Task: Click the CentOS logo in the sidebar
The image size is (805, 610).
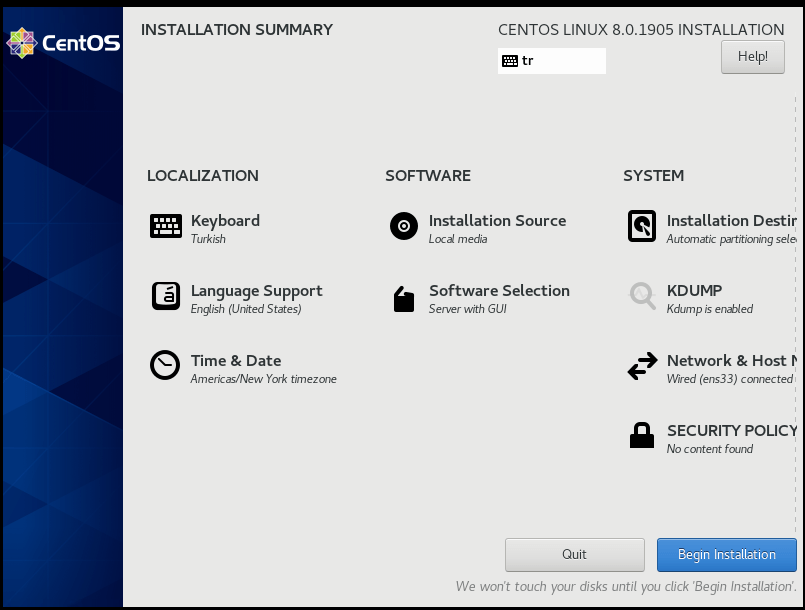Action: 62,43
